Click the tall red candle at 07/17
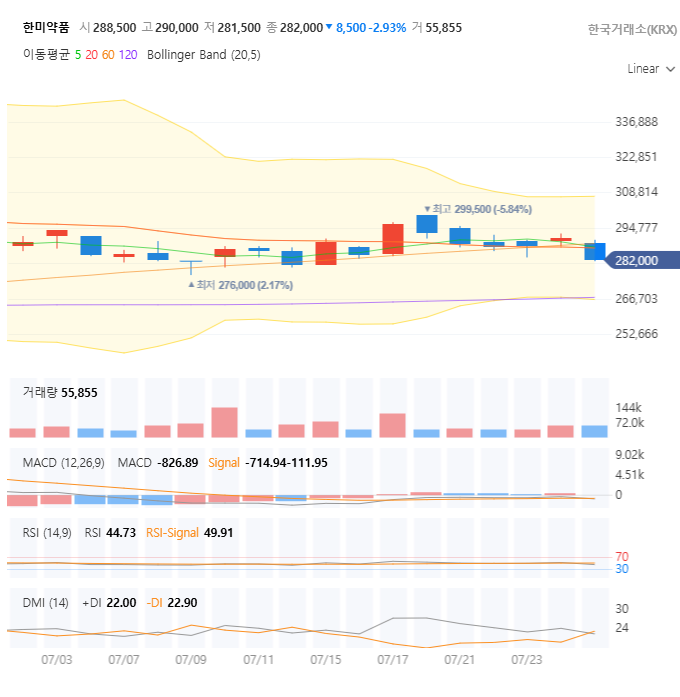Image resolution: width=680 pixels, height=697 pixels. click(393, 239)
